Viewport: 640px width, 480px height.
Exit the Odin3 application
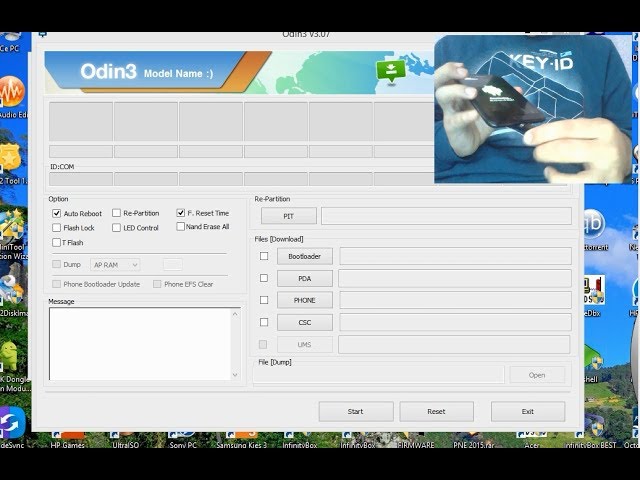pos(528,411)
